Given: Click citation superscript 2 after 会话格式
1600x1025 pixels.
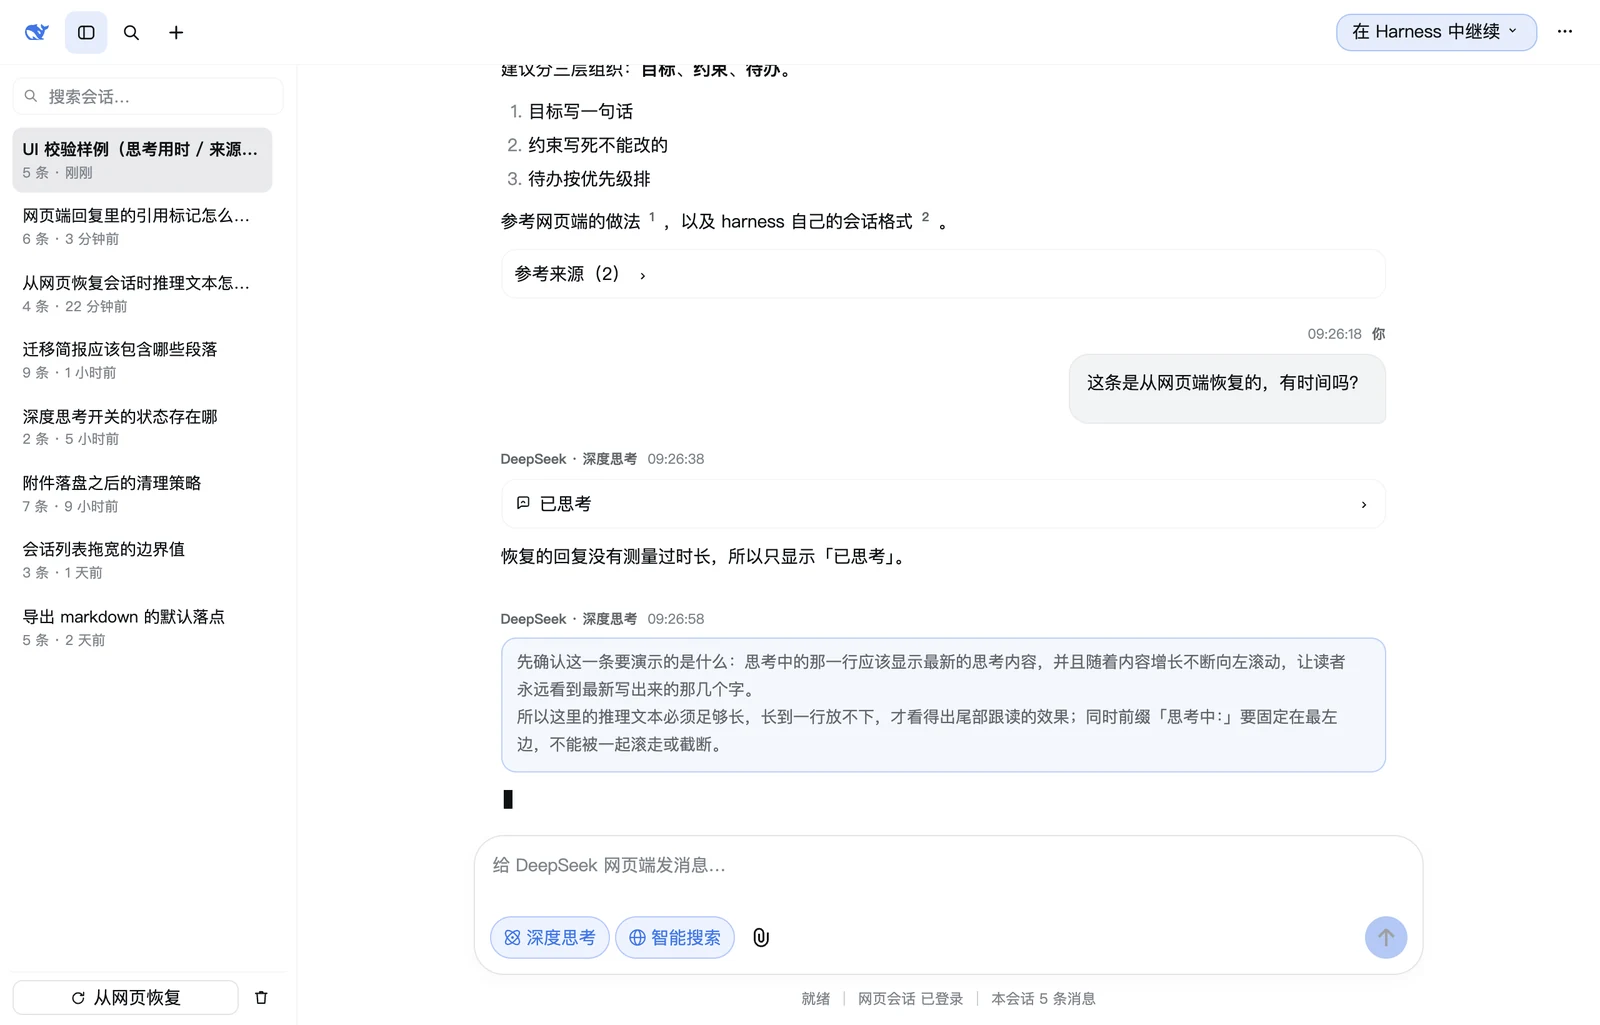Looking at the screenshot, I should pyautogui.click(x=925, y=216).
